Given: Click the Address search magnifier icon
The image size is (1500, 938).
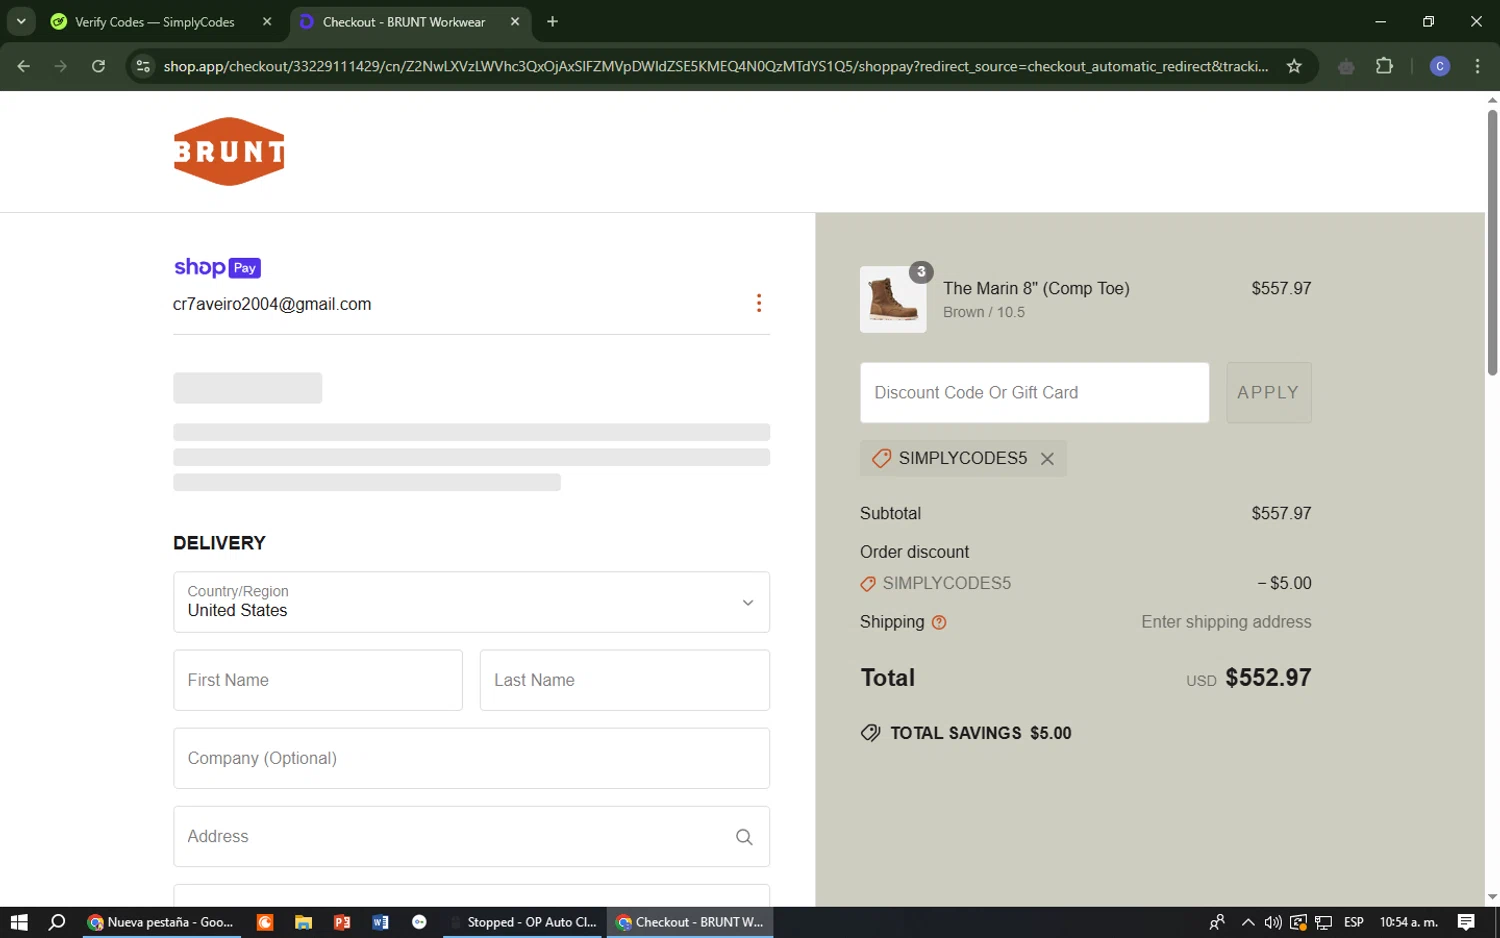Looking at the screenshot, I should [744, 837].
